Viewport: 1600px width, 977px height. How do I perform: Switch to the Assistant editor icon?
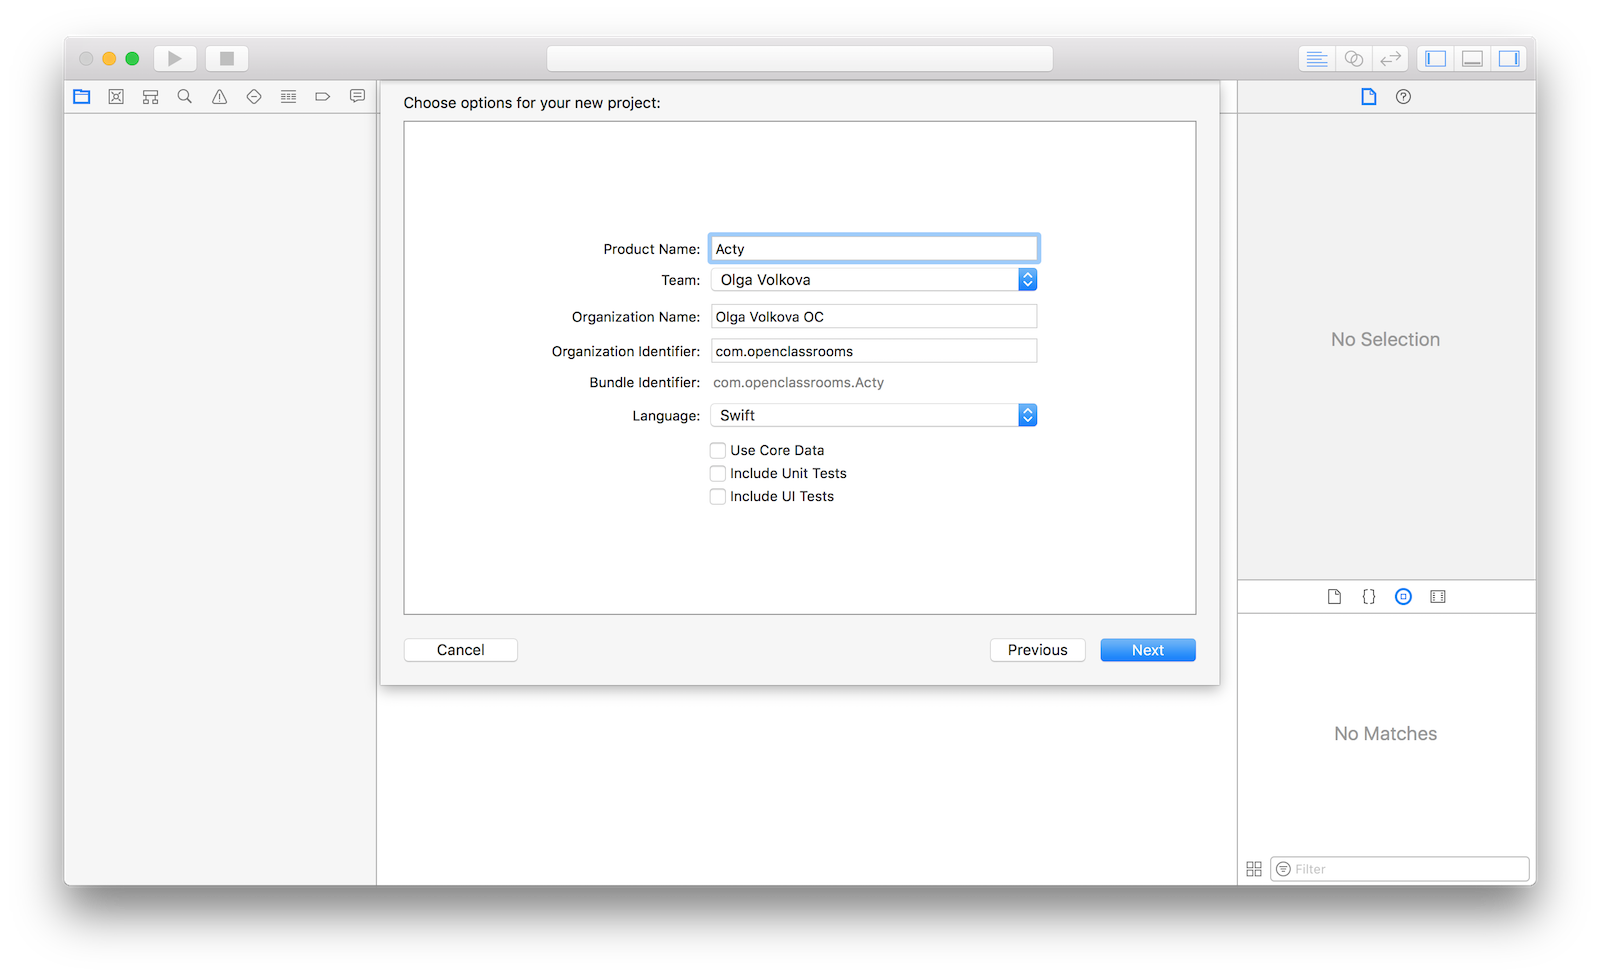click(1354, 59)
